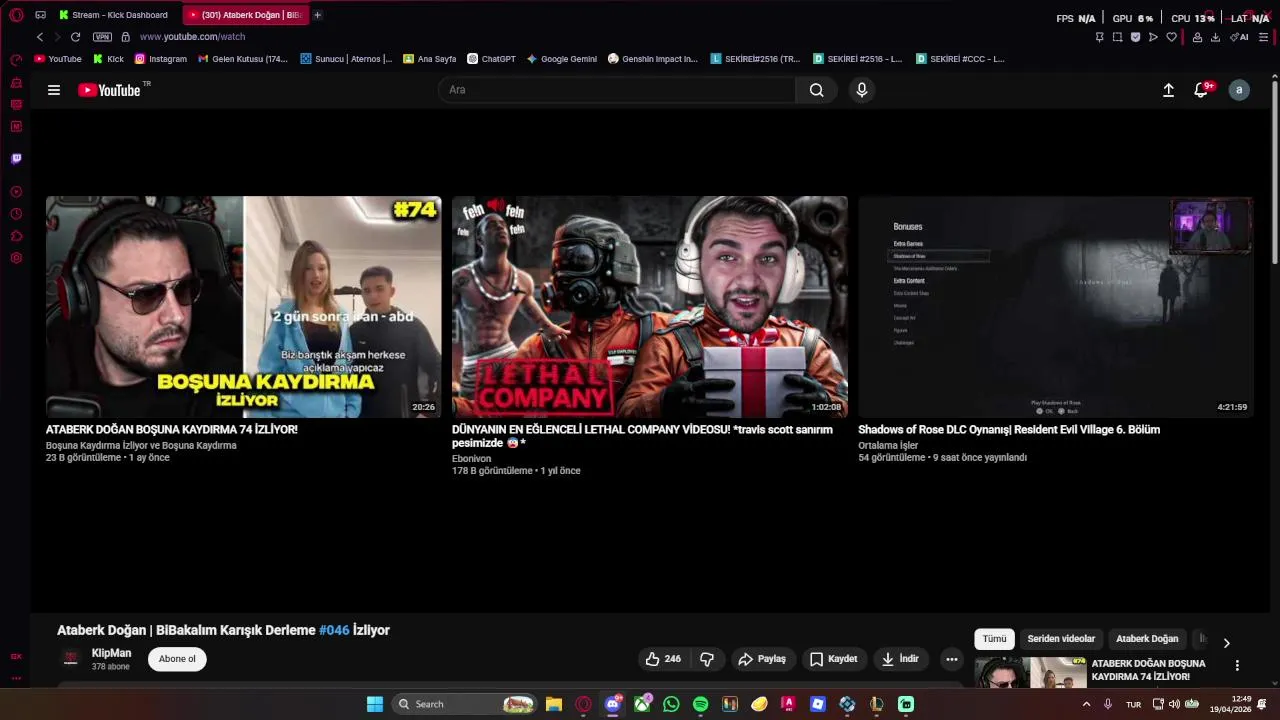This screenshot has height=720, width=1280.
Task: Share the video with Paylaş
Action: (762, 659)
